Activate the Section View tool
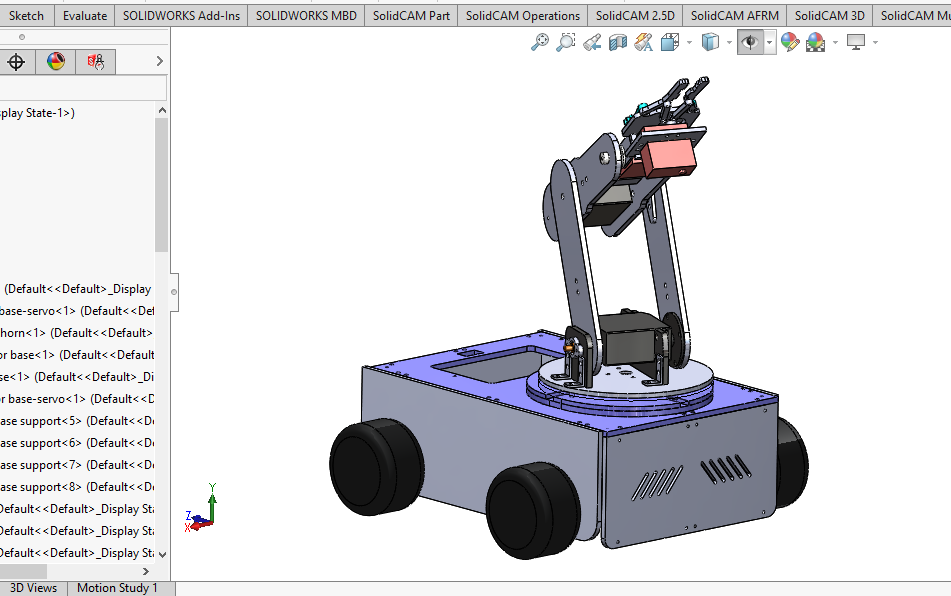951x596 pixels. [x=617, y=42]
